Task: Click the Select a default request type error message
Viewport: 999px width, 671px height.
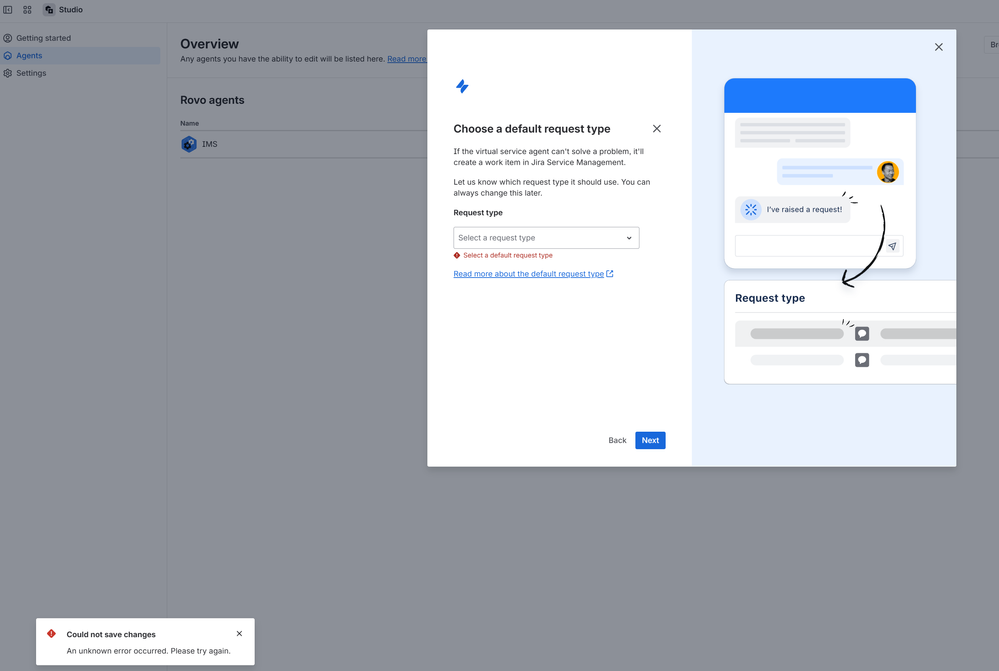Action: [508, 256]
